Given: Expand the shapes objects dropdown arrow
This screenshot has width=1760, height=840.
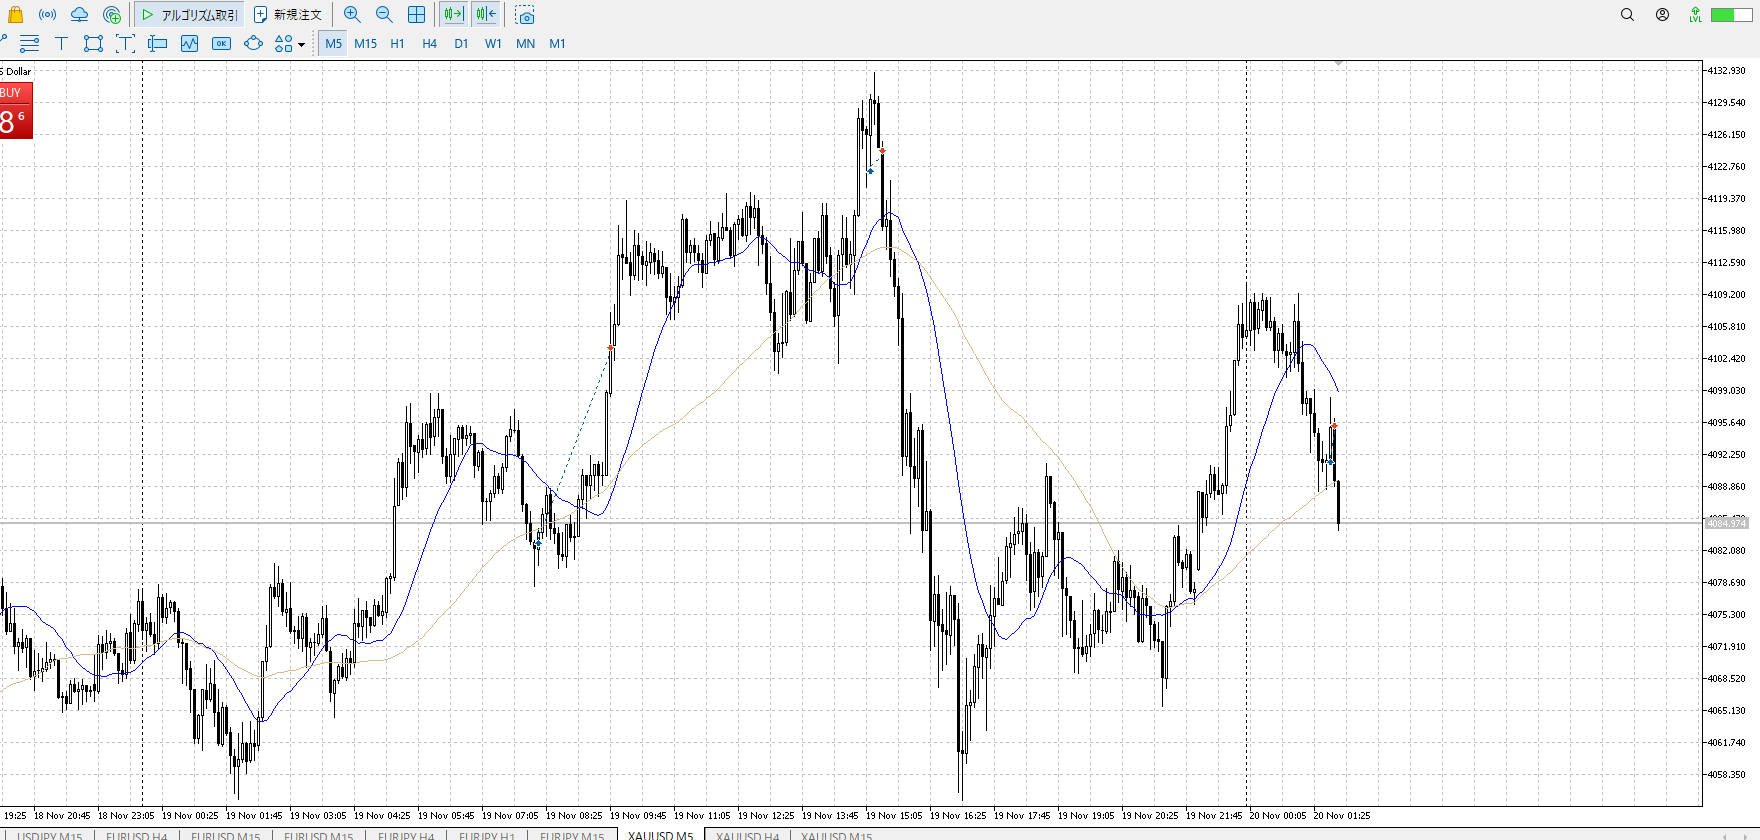Looking at the screenshot, I should pyautogui.click(x=301, y=44).
